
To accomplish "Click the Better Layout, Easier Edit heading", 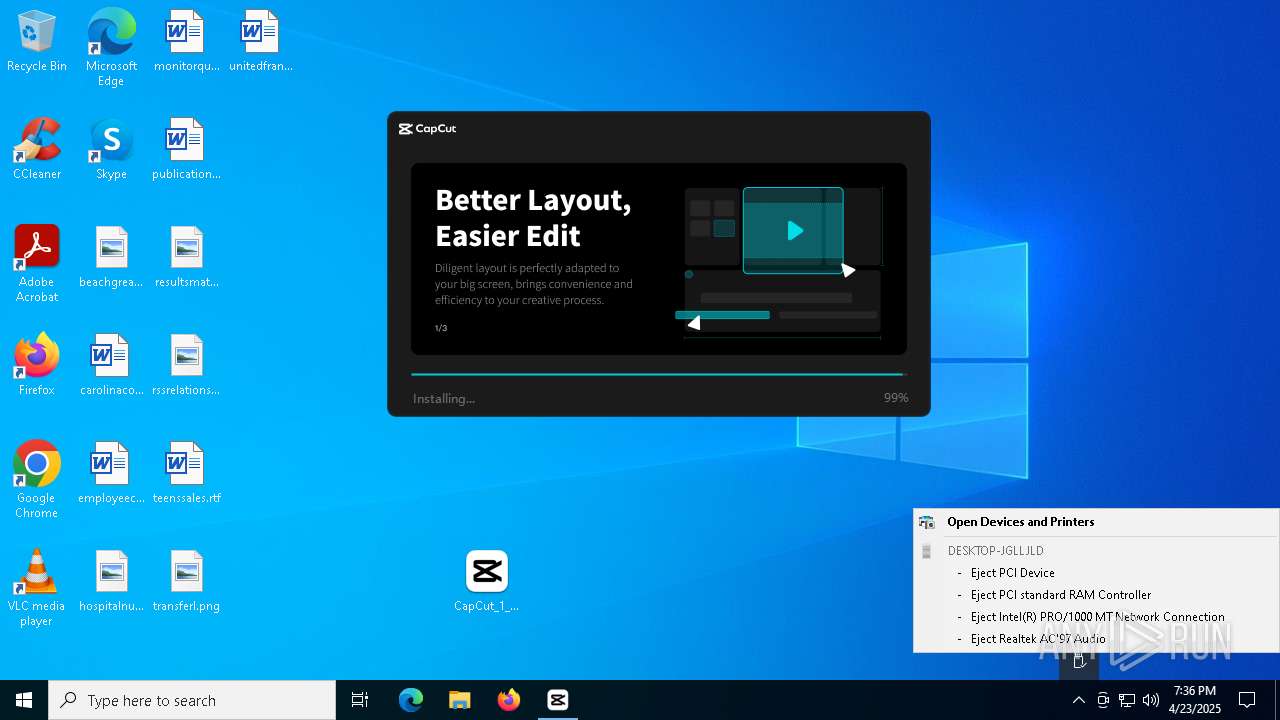I will point(533,217).
